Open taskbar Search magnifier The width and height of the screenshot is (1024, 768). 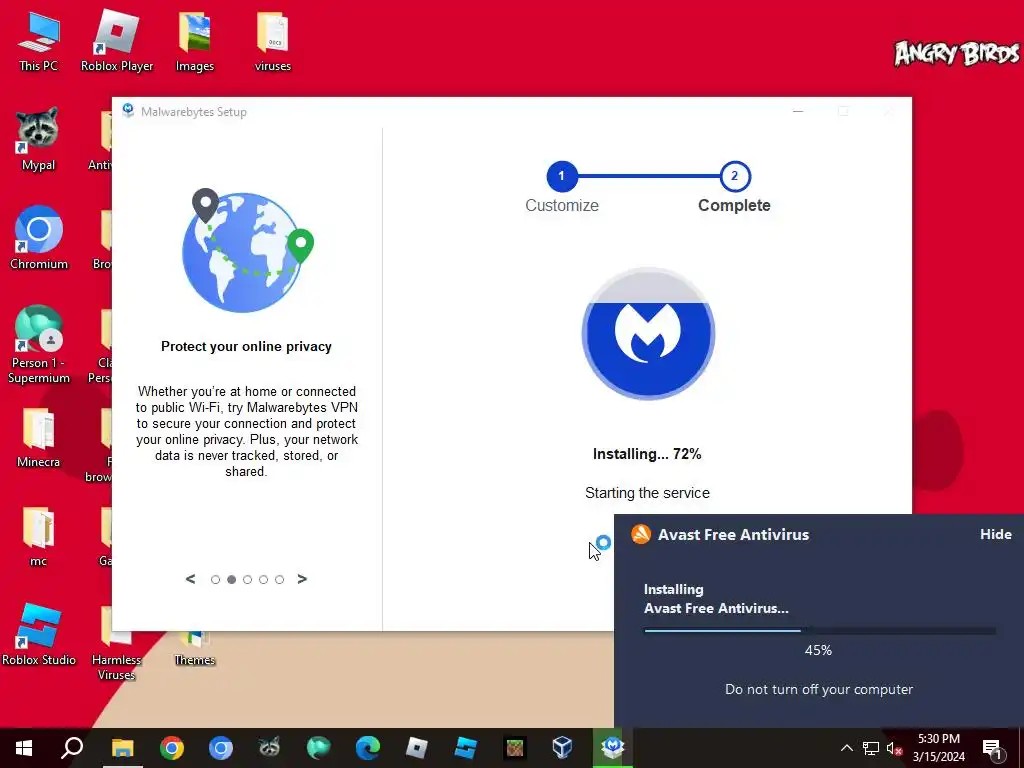tap(72, 748)
